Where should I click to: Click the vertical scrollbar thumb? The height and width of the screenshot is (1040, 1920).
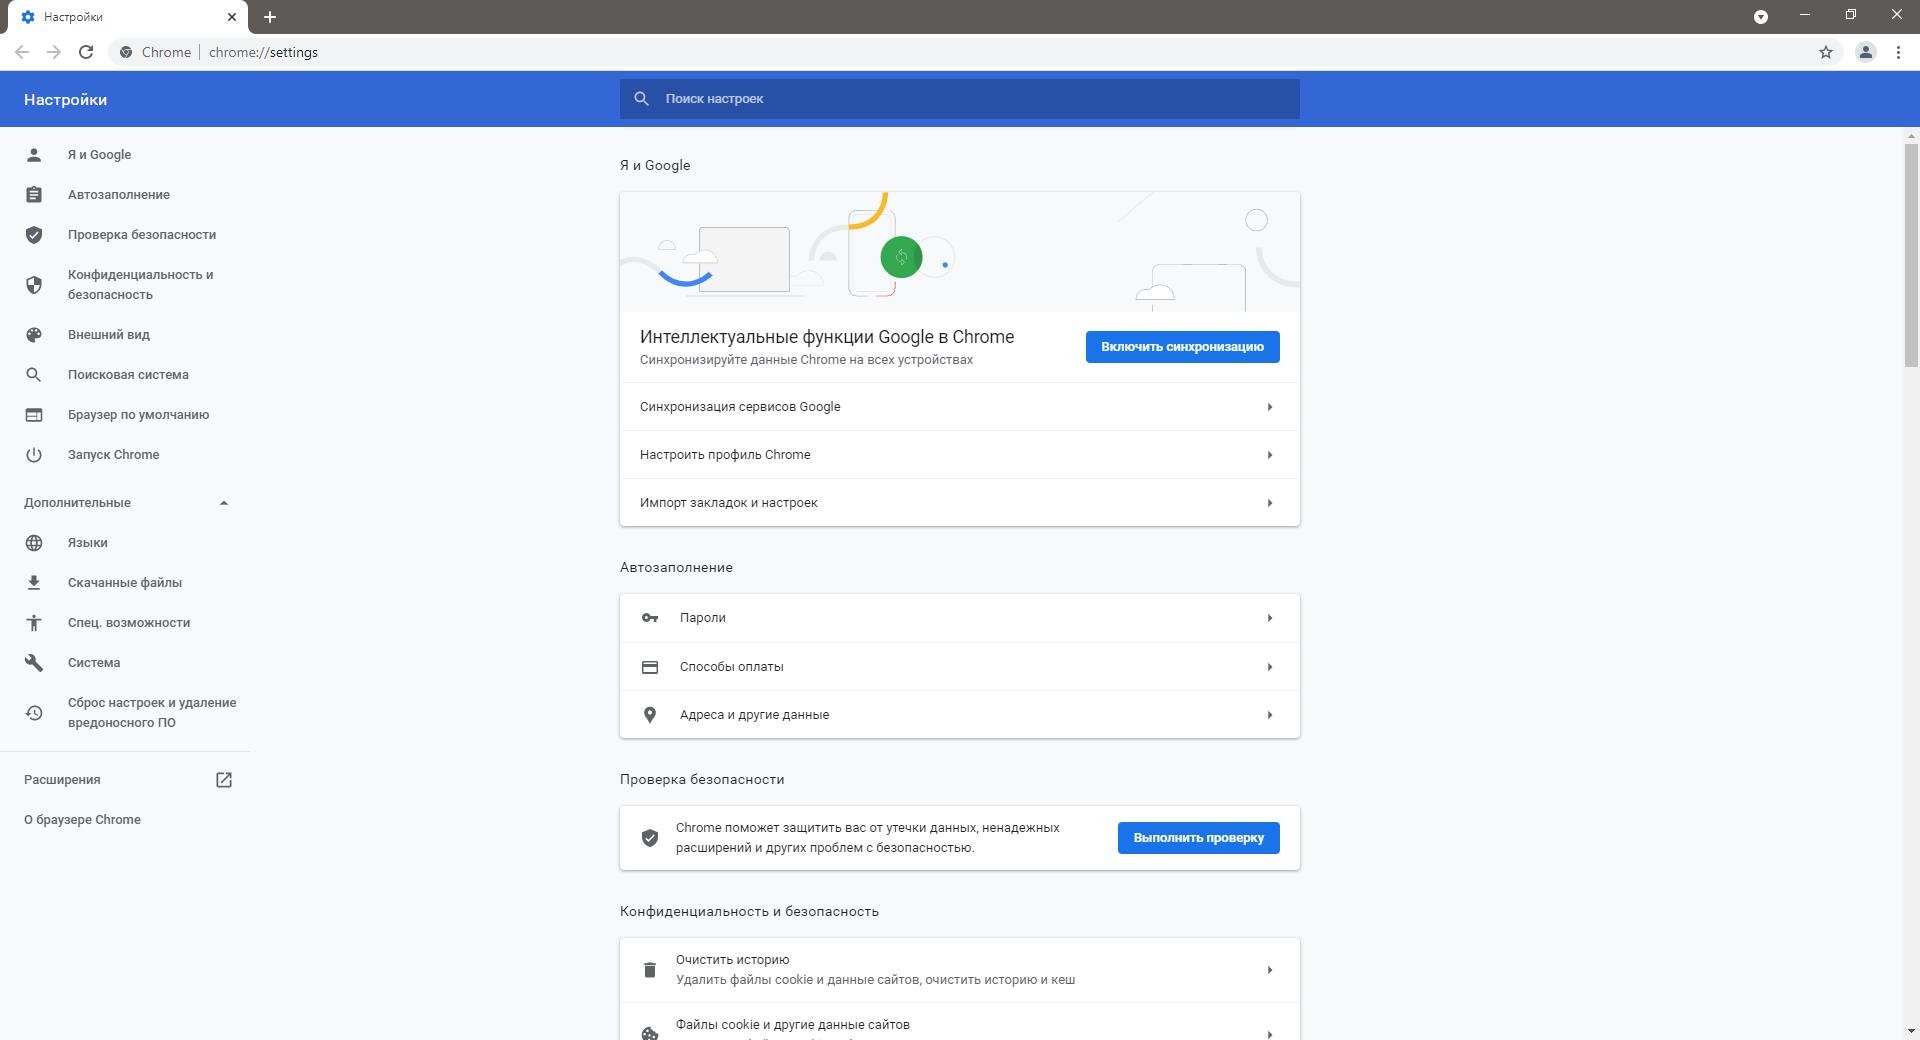click(x=1911, y=256)
